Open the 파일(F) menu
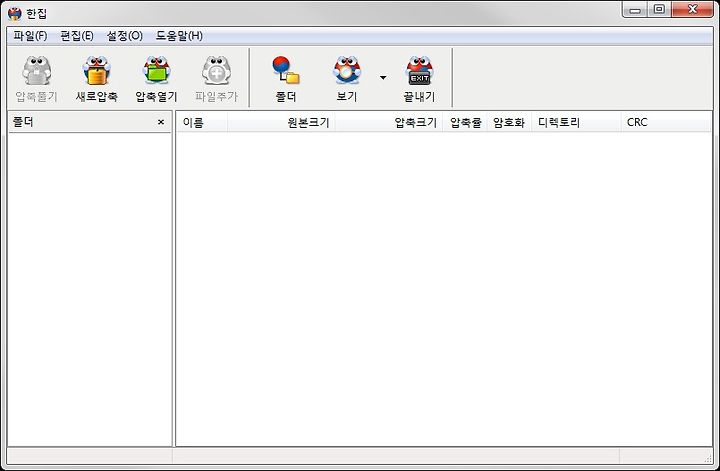Screen dimensions: 720x471 [x=30, y=36]
